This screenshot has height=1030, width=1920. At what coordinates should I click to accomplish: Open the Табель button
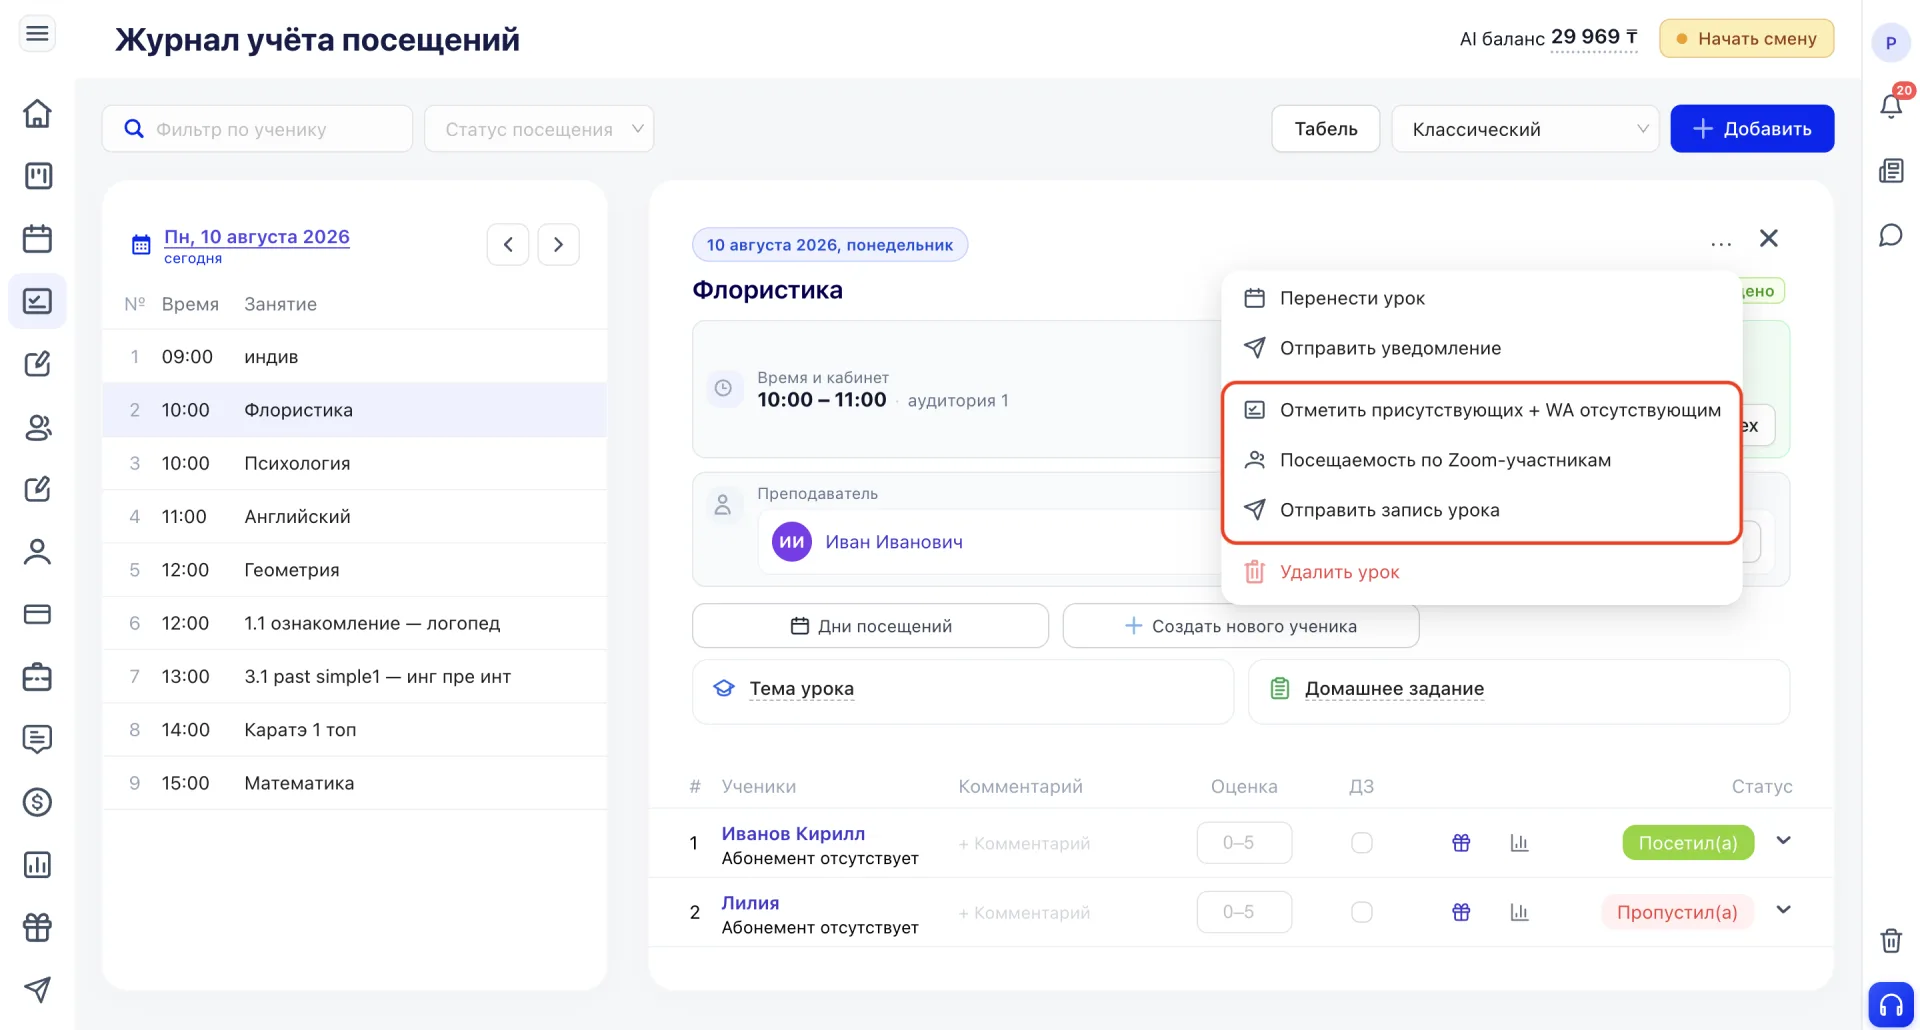pos(1326,129)
